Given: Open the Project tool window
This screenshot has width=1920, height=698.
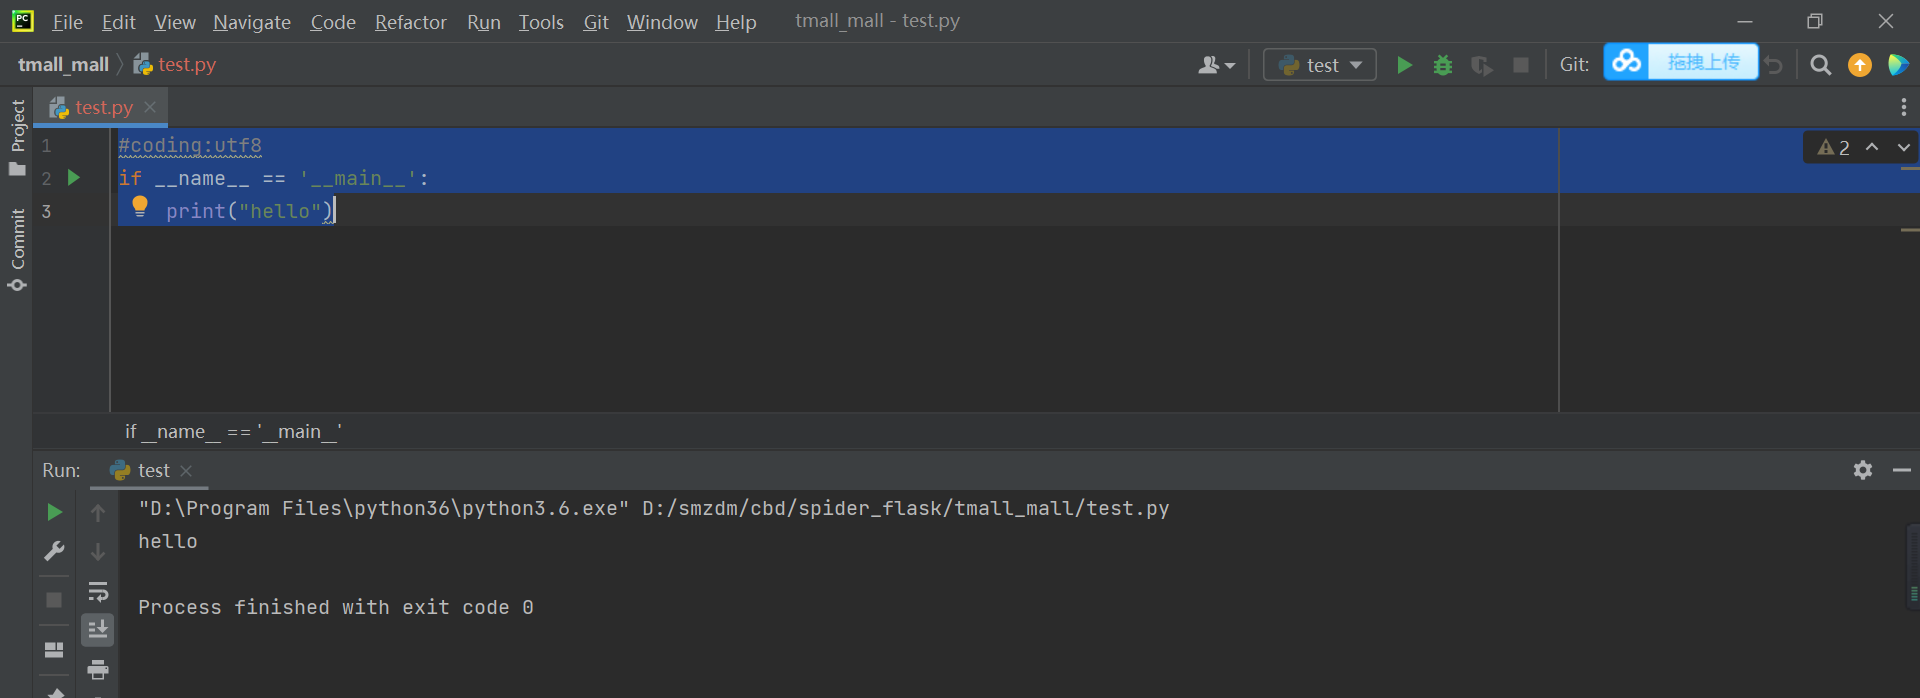Looking at the screenshot, I should 17,138.
